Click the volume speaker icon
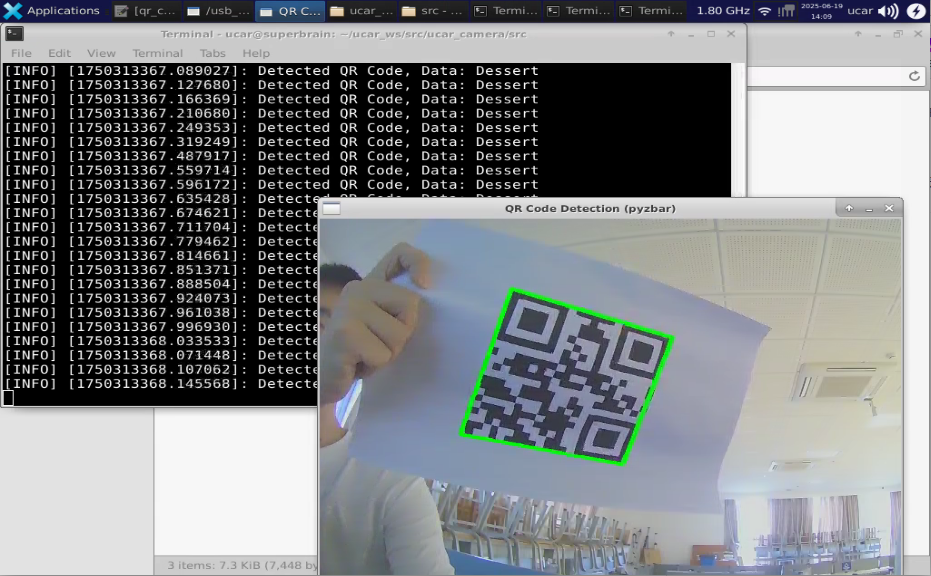 coord(888,11)
